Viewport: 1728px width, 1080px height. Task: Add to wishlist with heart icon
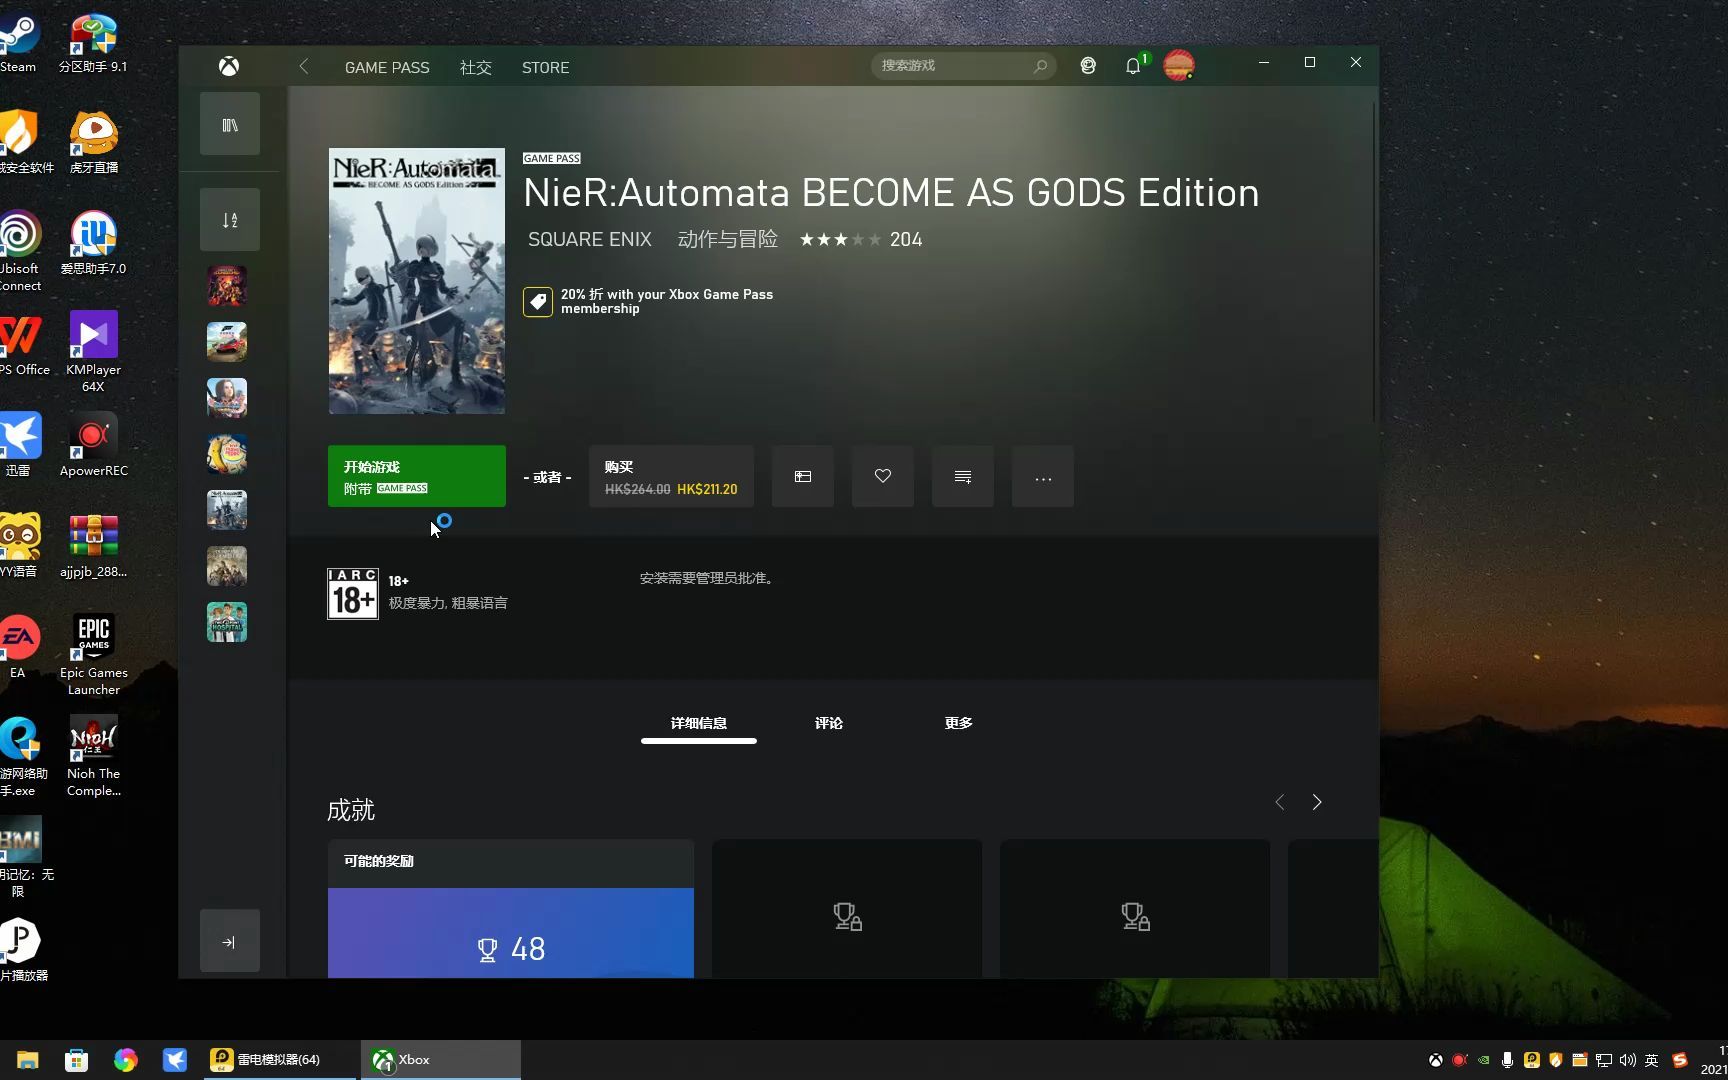click(883, 476)
